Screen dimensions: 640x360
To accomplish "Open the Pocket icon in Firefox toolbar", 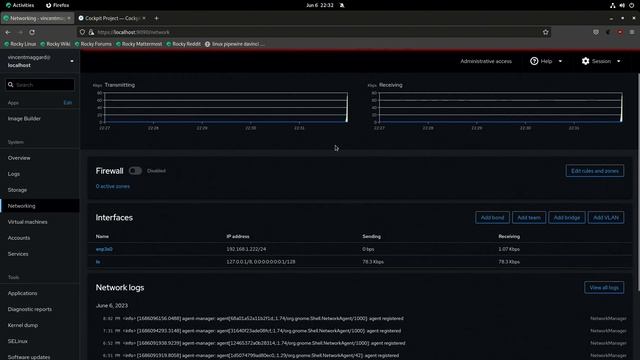I will point(596,32).
